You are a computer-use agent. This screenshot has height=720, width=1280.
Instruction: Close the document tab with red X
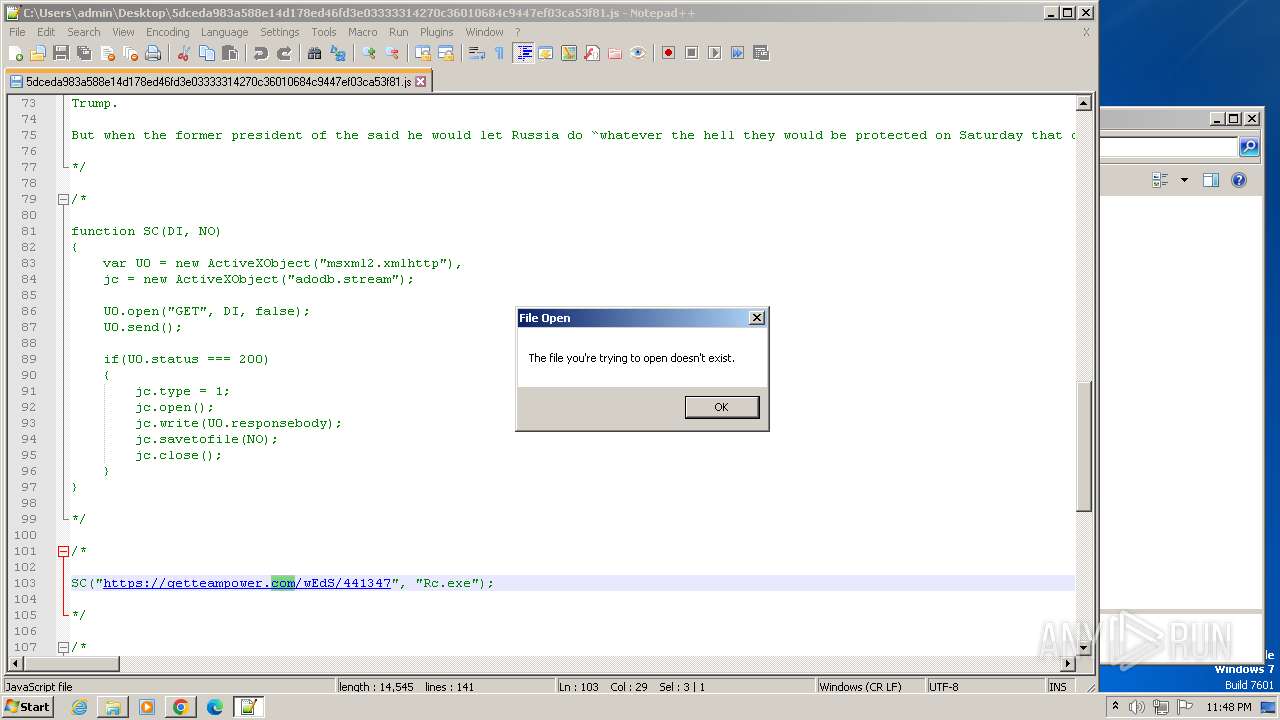click(420, 82)
